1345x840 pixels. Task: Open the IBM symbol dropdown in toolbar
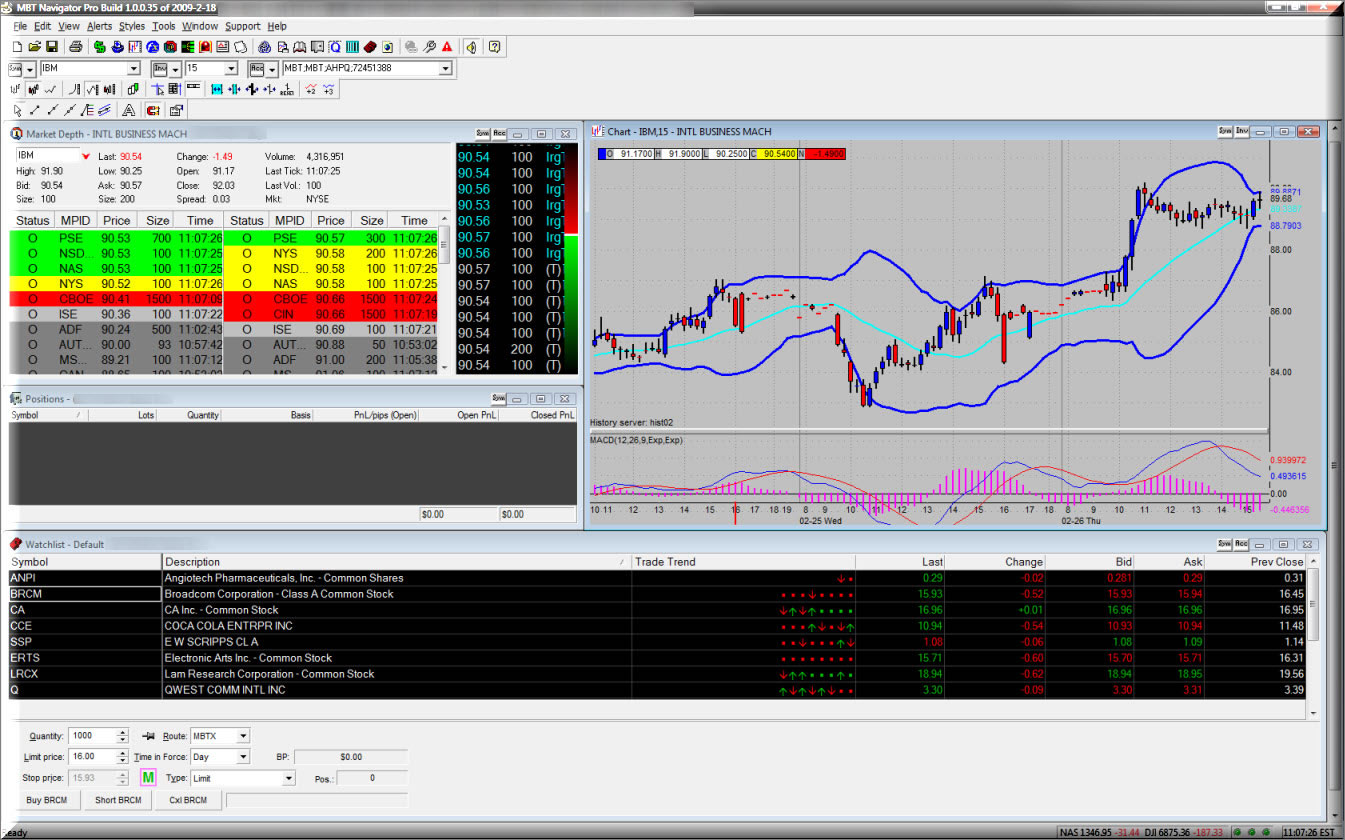[134, 69]
